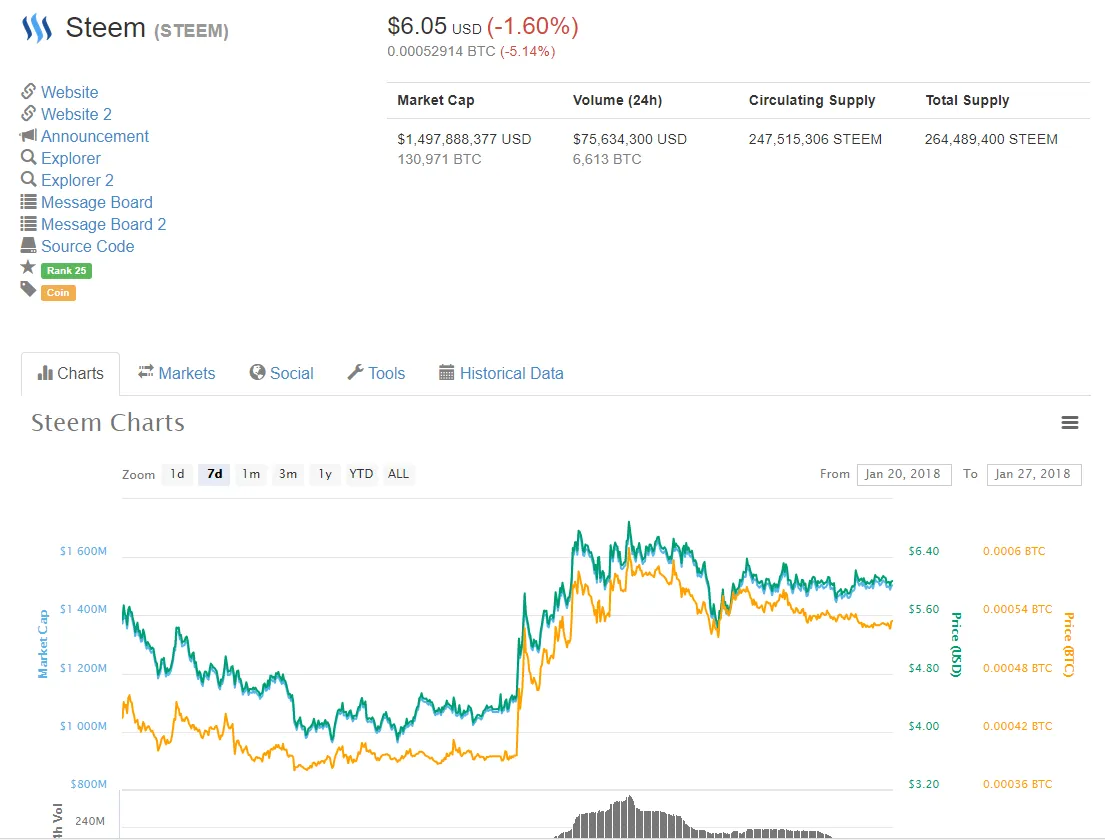Set chart zoom to 1y
Viewport: 1105px width, 840px height.
(x=325, y=474)
